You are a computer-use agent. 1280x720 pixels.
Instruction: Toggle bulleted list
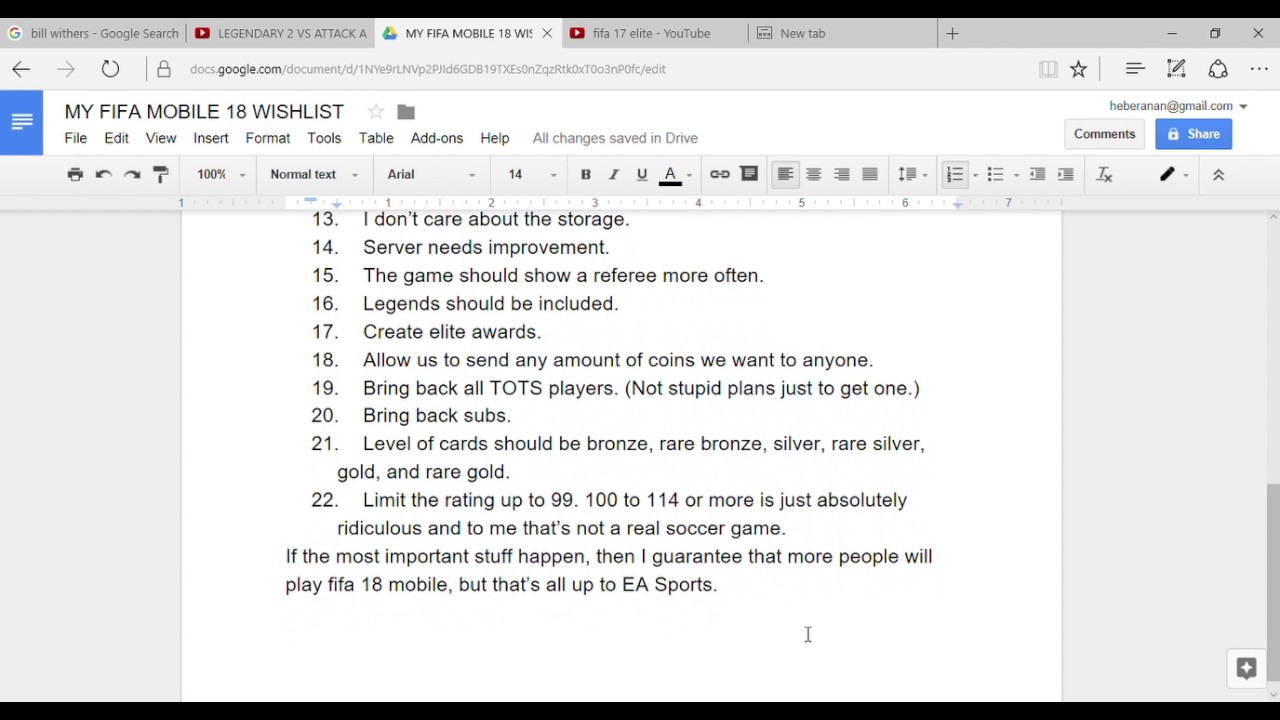point(995,174)
